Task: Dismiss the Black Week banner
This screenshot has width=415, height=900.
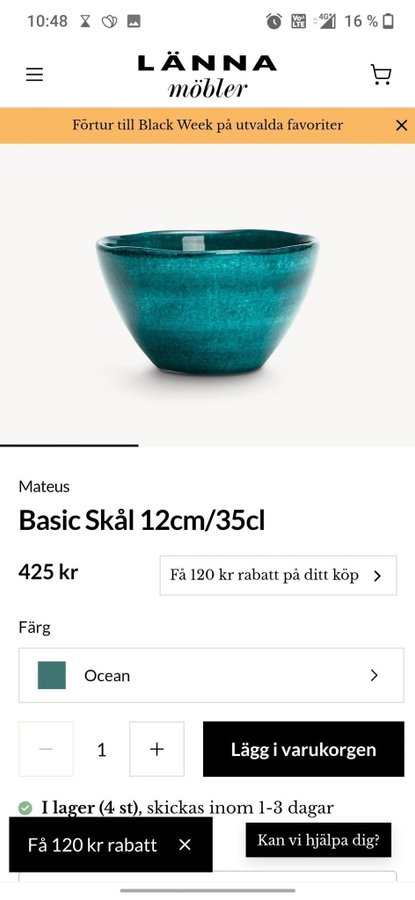Action: coord(402,125)
